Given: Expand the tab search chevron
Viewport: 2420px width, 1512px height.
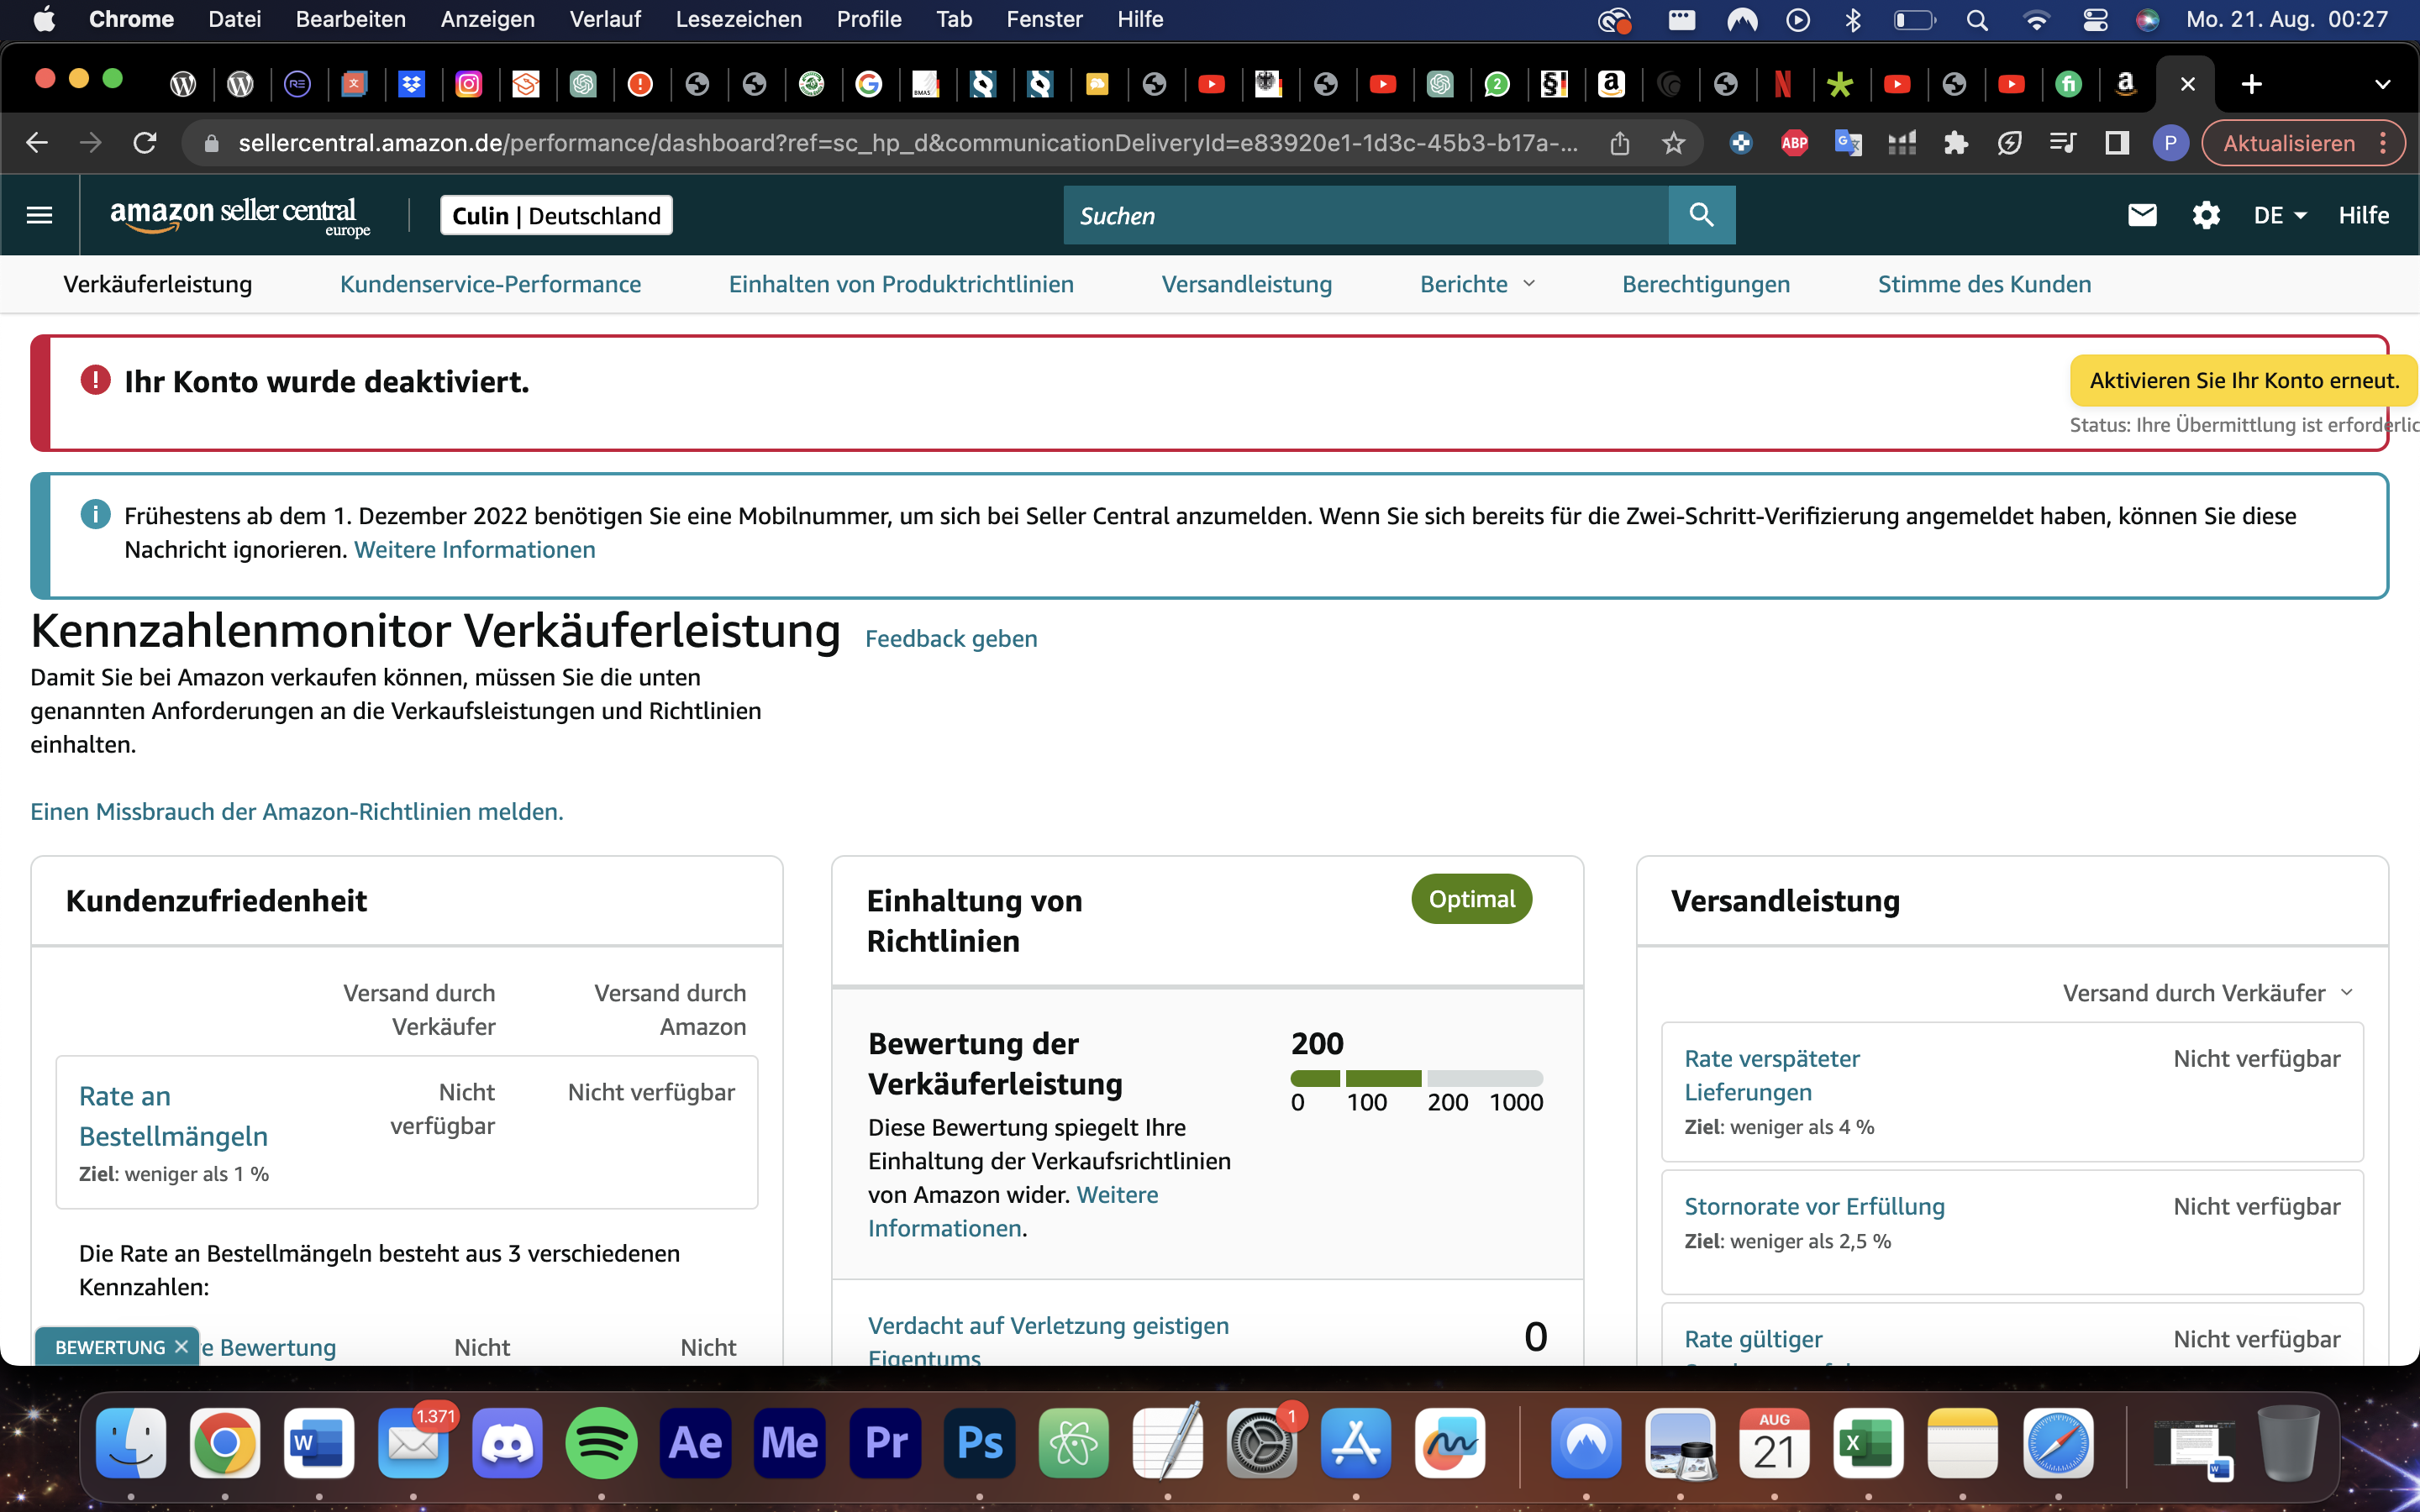Looking at the screenshot, I should 2382,84.
